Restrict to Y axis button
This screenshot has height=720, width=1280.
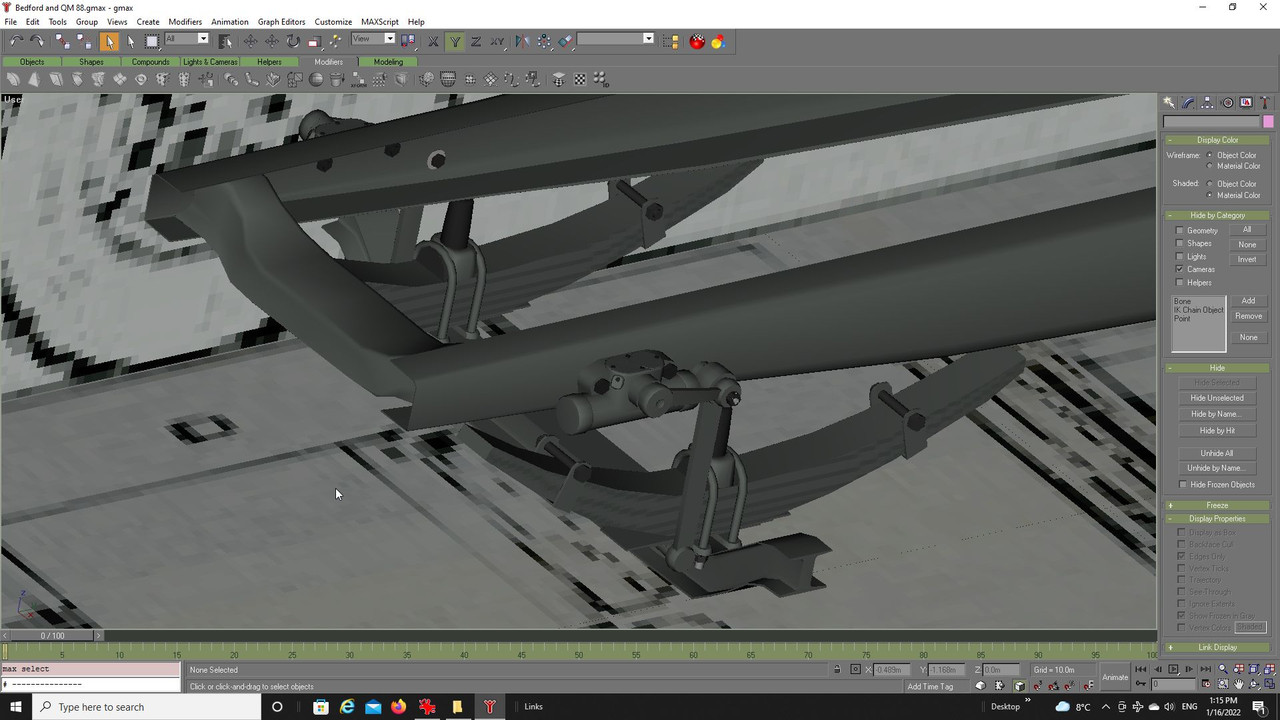455,41
